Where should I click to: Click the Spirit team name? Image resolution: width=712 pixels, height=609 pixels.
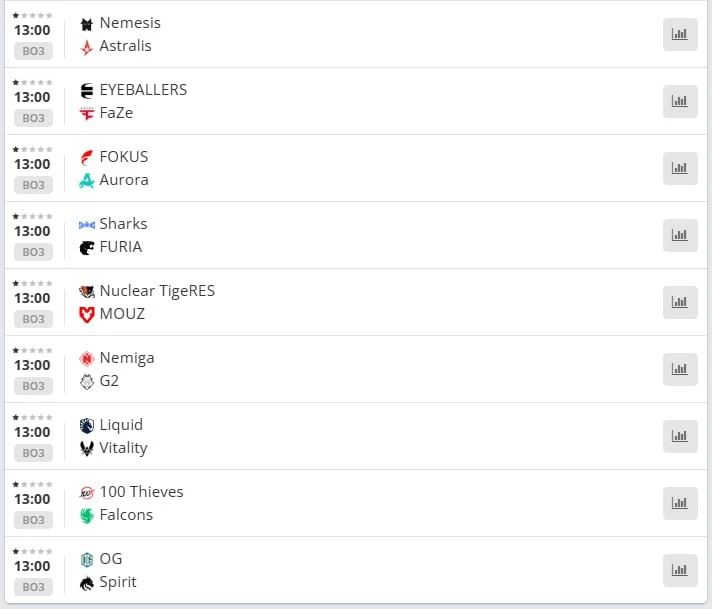tap(118, 582)
